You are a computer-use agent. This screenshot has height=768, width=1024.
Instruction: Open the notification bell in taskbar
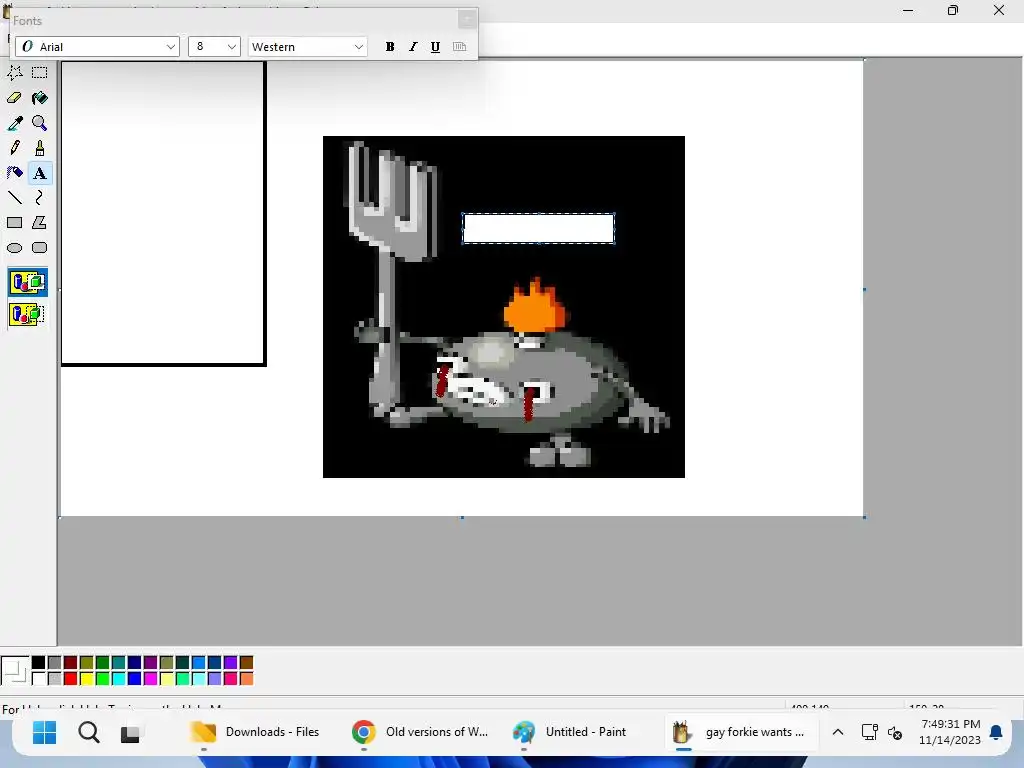click(996, 732)
